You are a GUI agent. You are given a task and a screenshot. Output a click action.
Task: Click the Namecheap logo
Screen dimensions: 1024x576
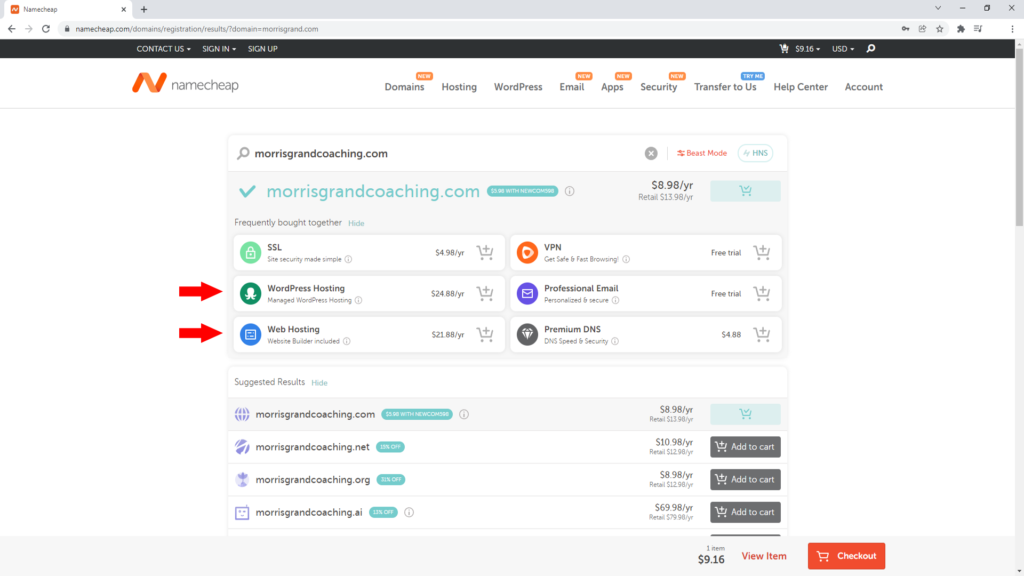185,84
